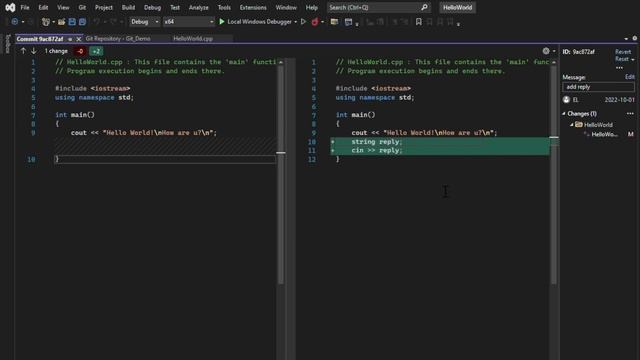Viewport: 640px width, 360px height.
Task: Collapse the Changes (1) section
Action: (564, 113)
